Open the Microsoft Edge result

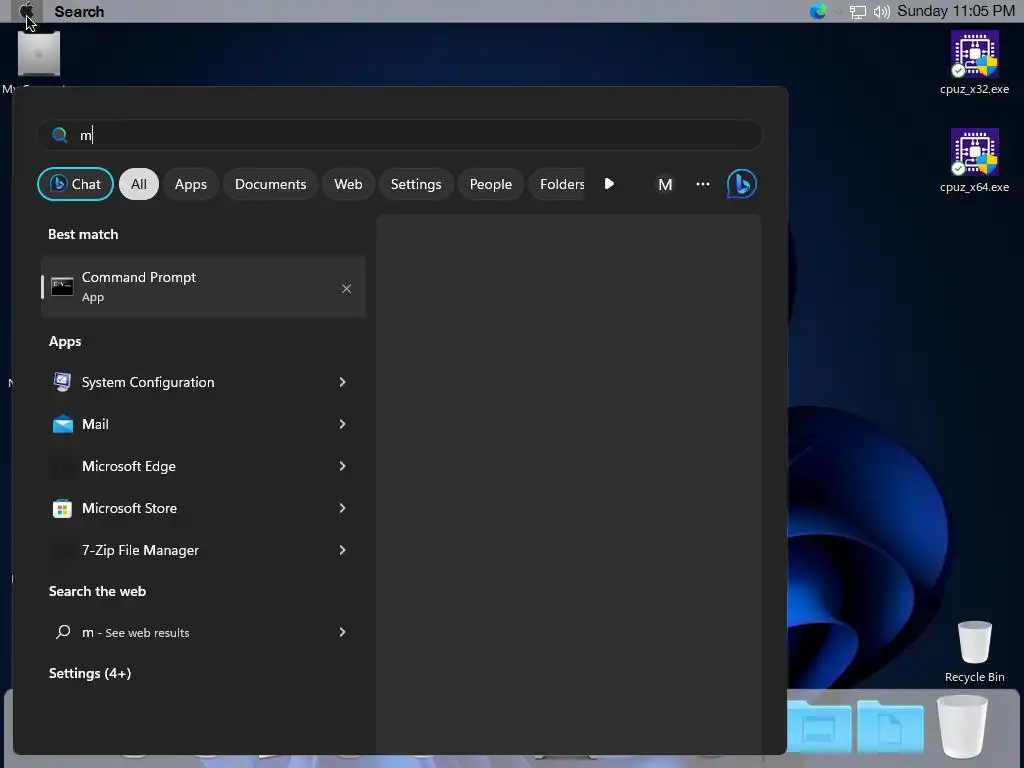coord(203,466)
